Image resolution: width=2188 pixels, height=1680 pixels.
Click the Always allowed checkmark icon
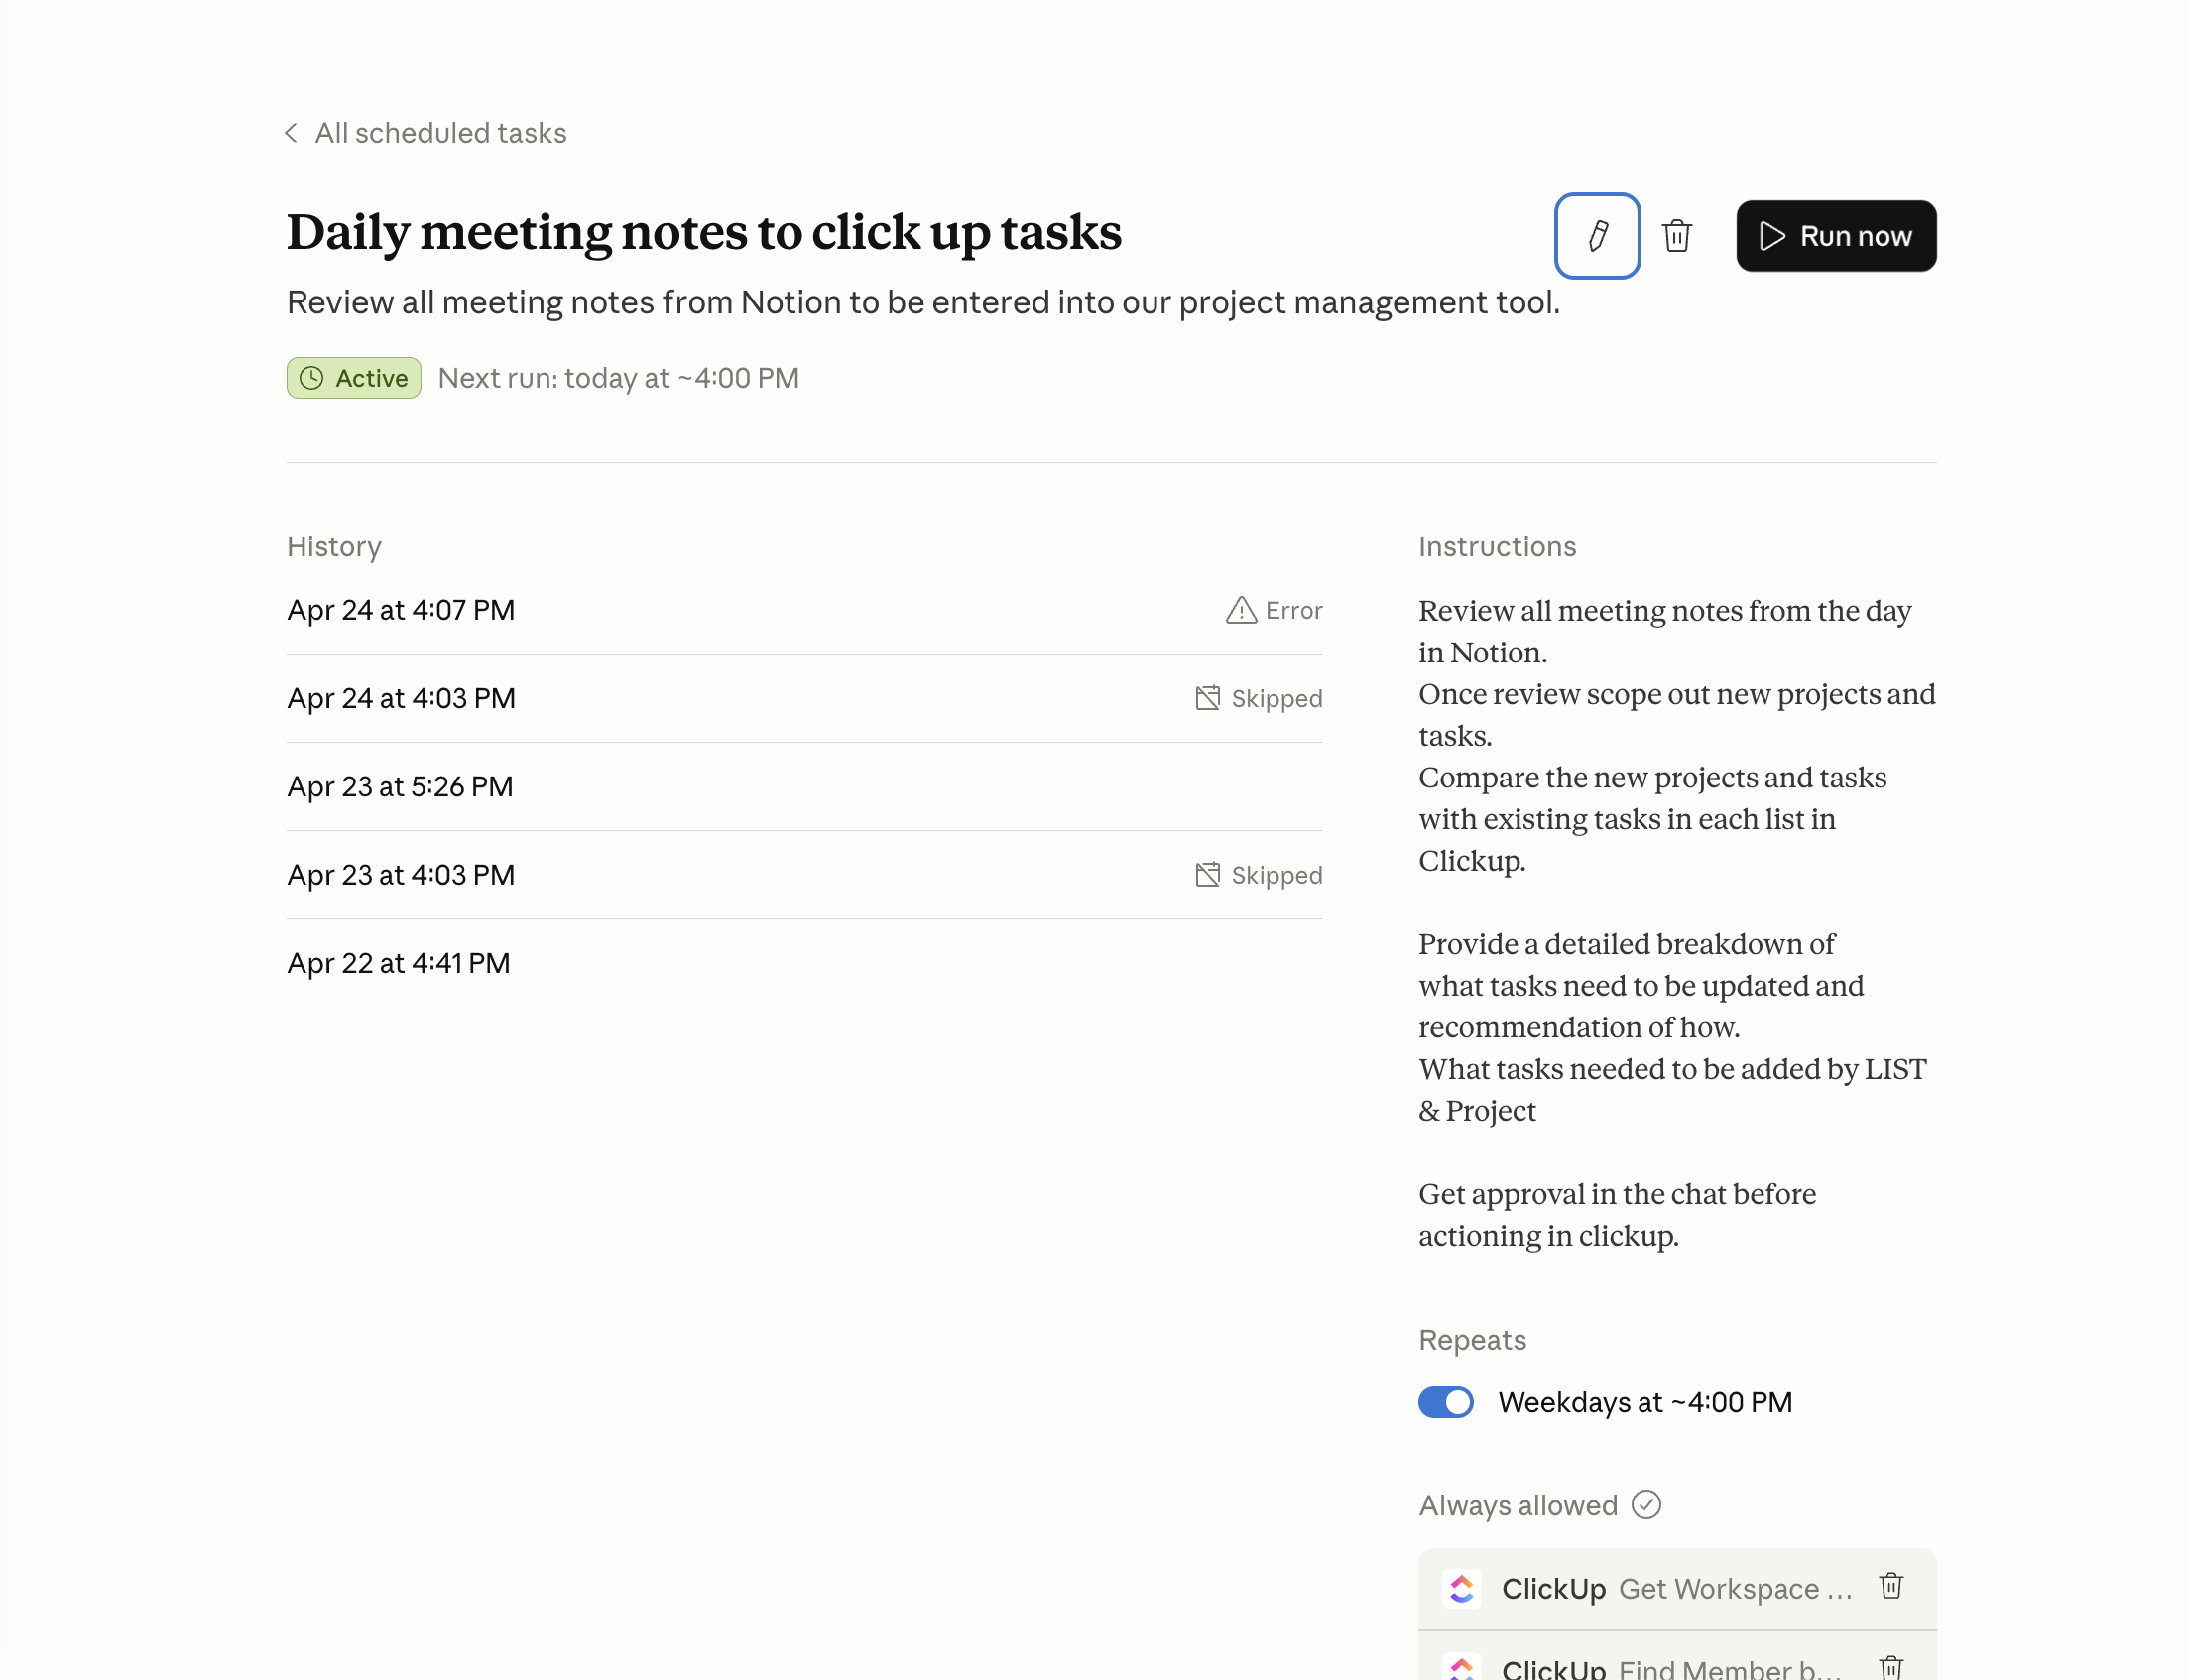(1646, 1505)
